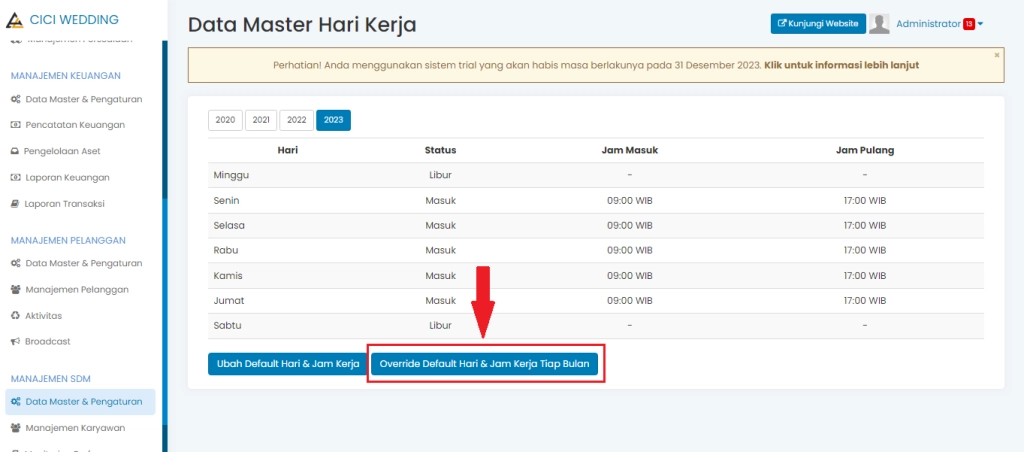Click the Administrator username link

(928, 24)
